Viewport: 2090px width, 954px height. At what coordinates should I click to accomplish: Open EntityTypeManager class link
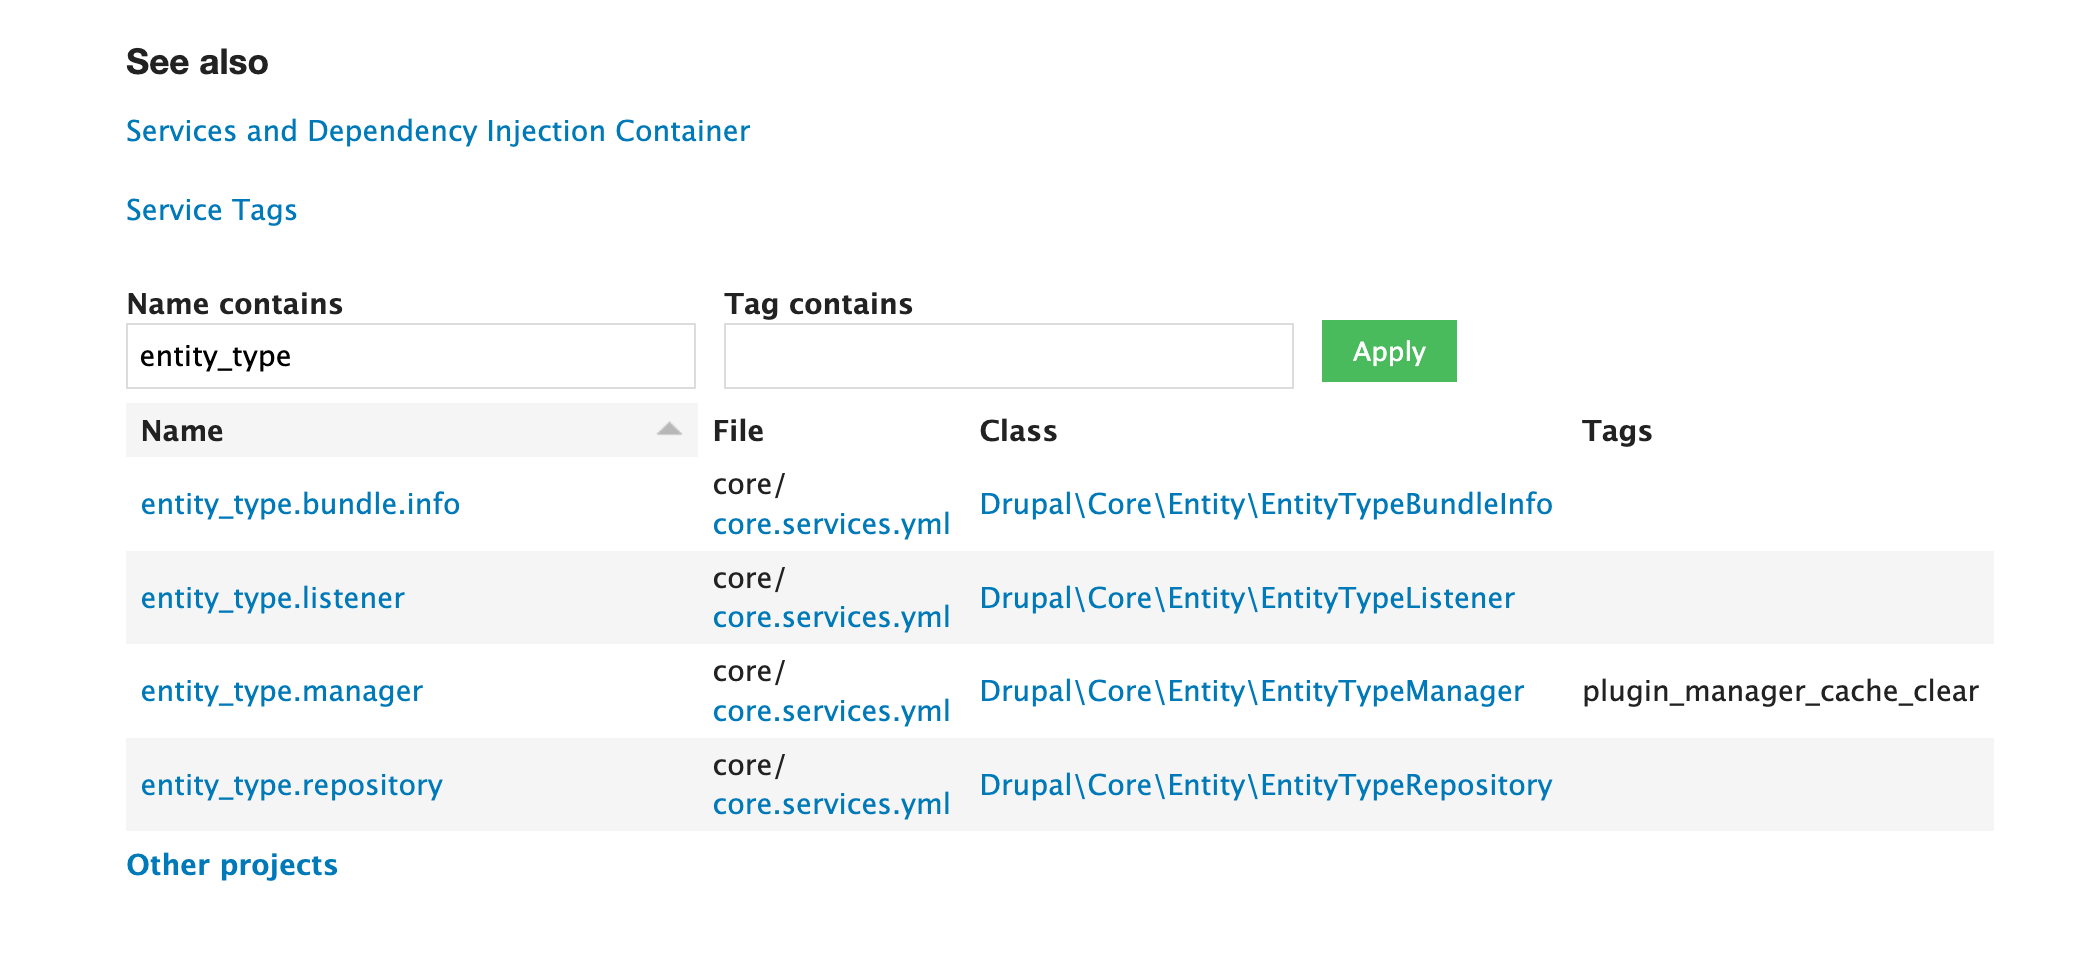[x=1252, y=691]
